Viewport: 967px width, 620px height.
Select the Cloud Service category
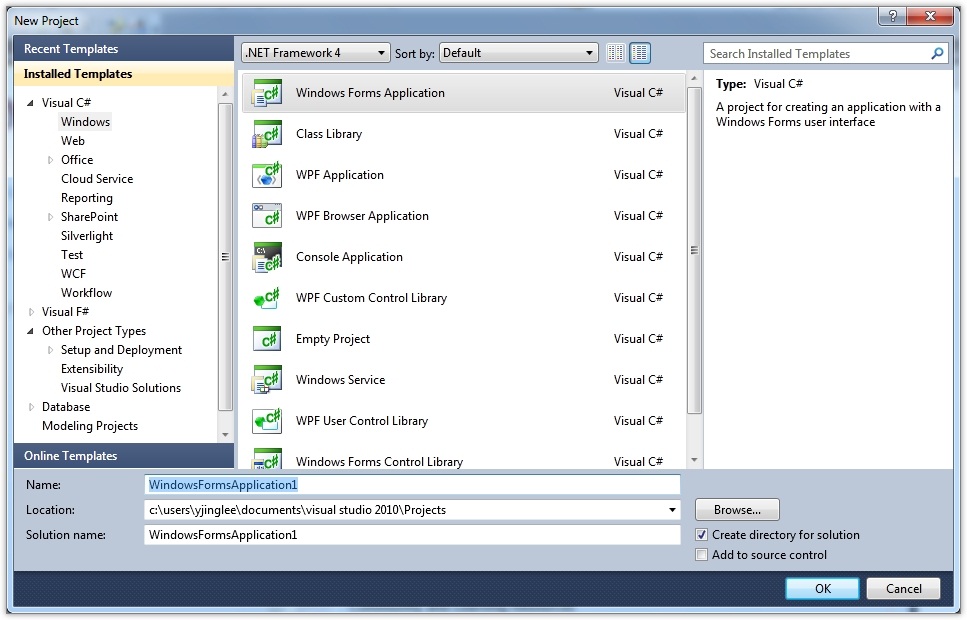(97, 179)
